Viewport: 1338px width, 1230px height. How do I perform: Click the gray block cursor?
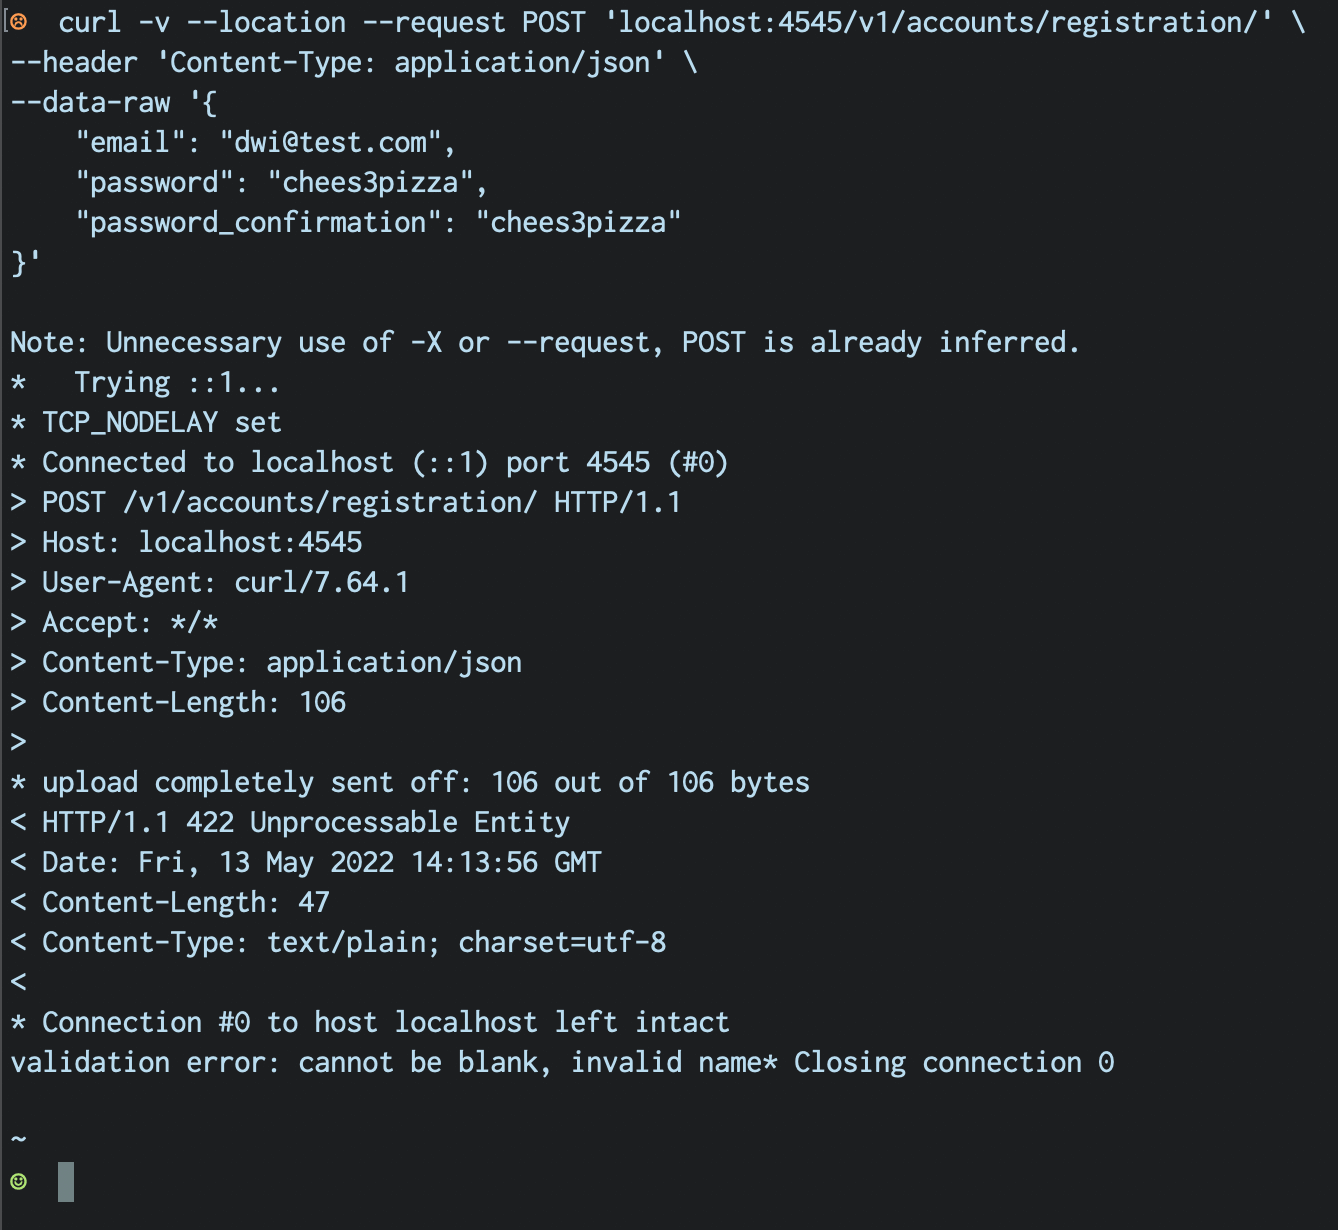tap(66, 1181)
